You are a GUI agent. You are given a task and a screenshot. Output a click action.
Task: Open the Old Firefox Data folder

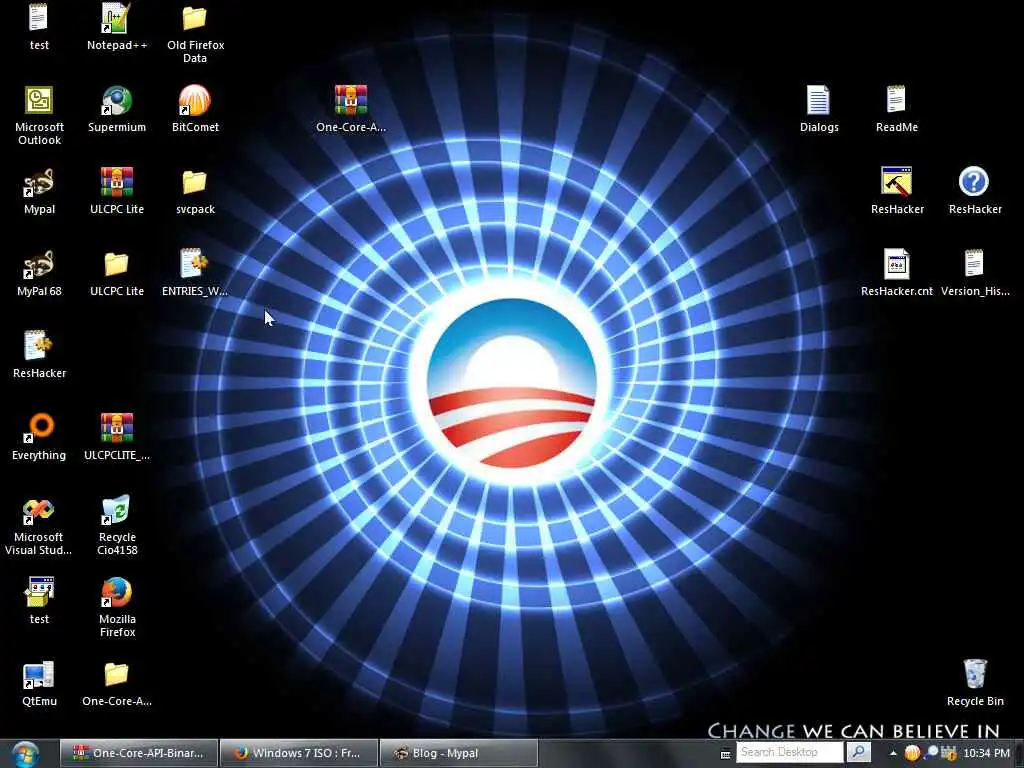pos(195,18)
